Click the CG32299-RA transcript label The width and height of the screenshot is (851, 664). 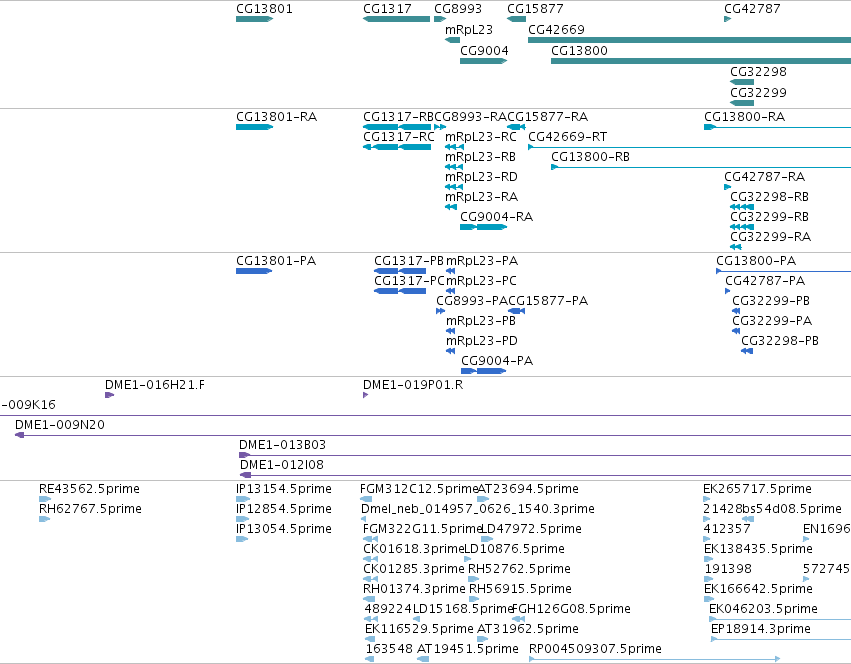click(x=770, y=237)
